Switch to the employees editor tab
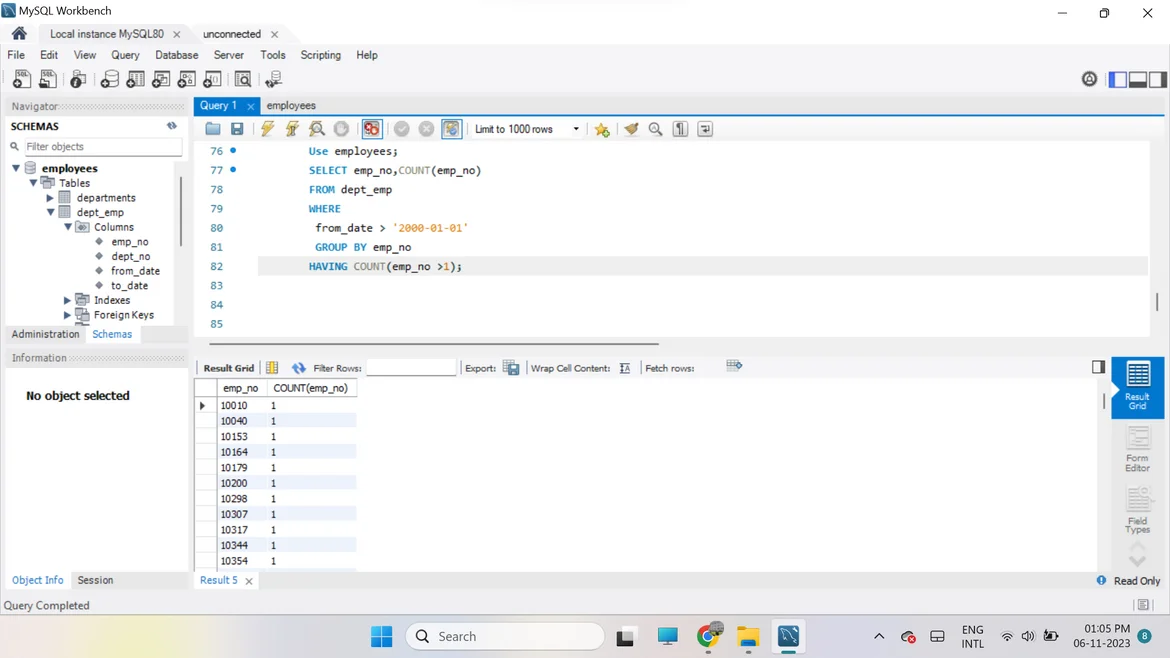This screenshot has width=1170, height=658. point(291,105)
